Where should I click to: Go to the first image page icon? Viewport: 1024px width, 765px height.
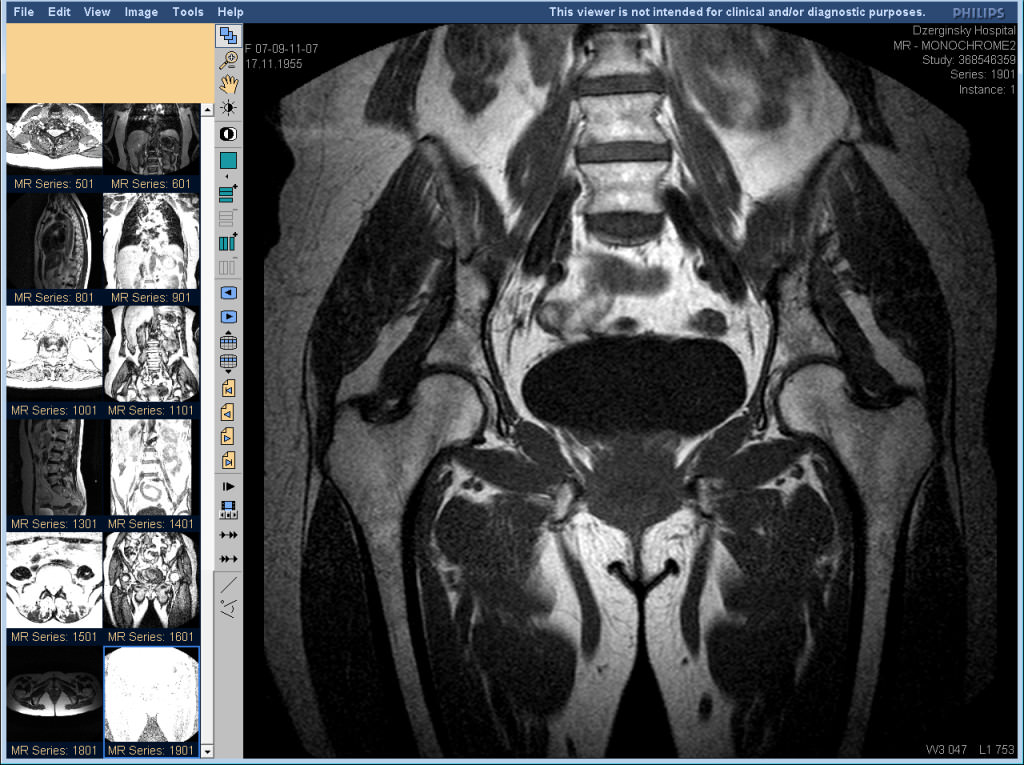tap(228, 388)
